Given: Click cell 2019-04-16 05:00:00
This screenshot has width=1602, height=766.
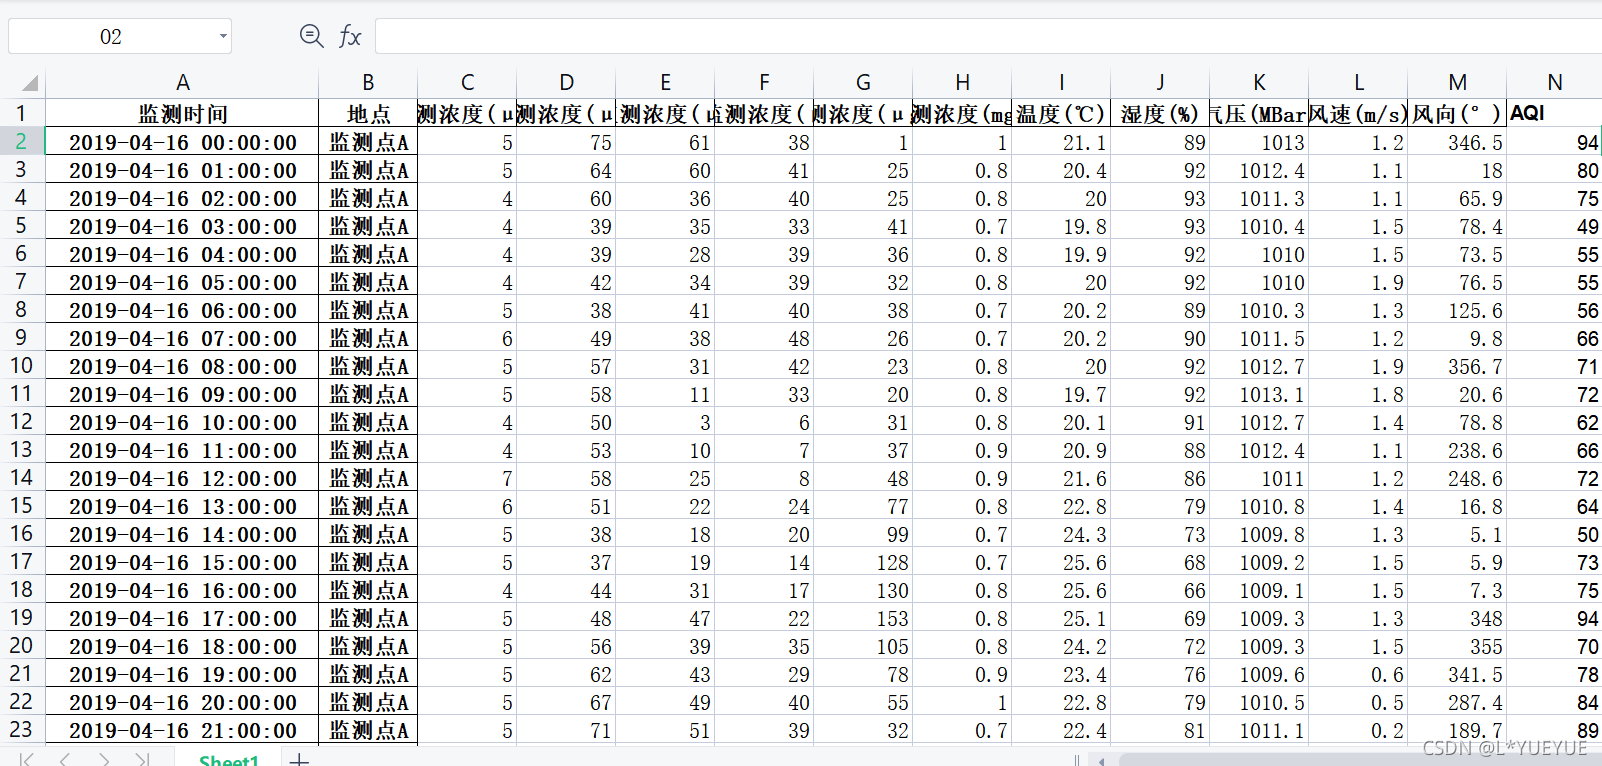Looking at the screenshot, I should [x=182, y=282].
